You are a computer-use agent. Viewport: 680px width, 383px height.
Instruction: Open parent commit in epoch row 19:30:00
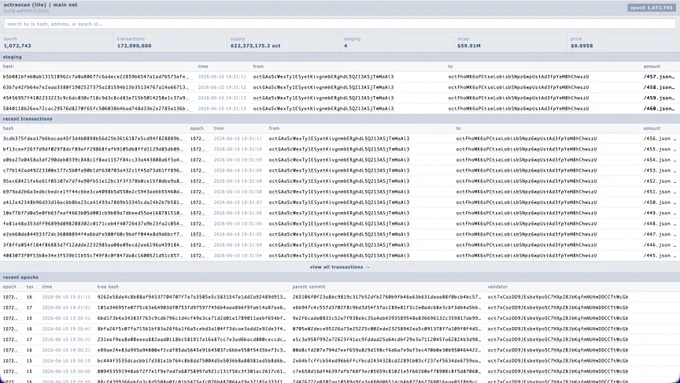pos(387,371)
